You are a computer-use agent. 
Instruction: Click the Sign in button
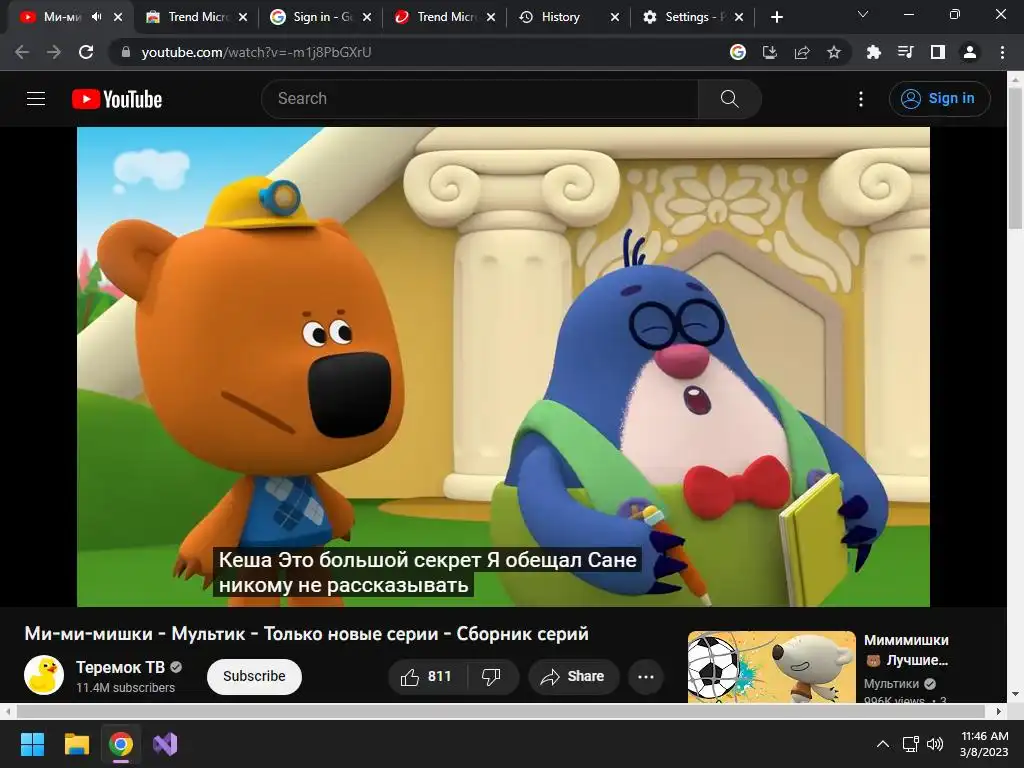point(939,99)
